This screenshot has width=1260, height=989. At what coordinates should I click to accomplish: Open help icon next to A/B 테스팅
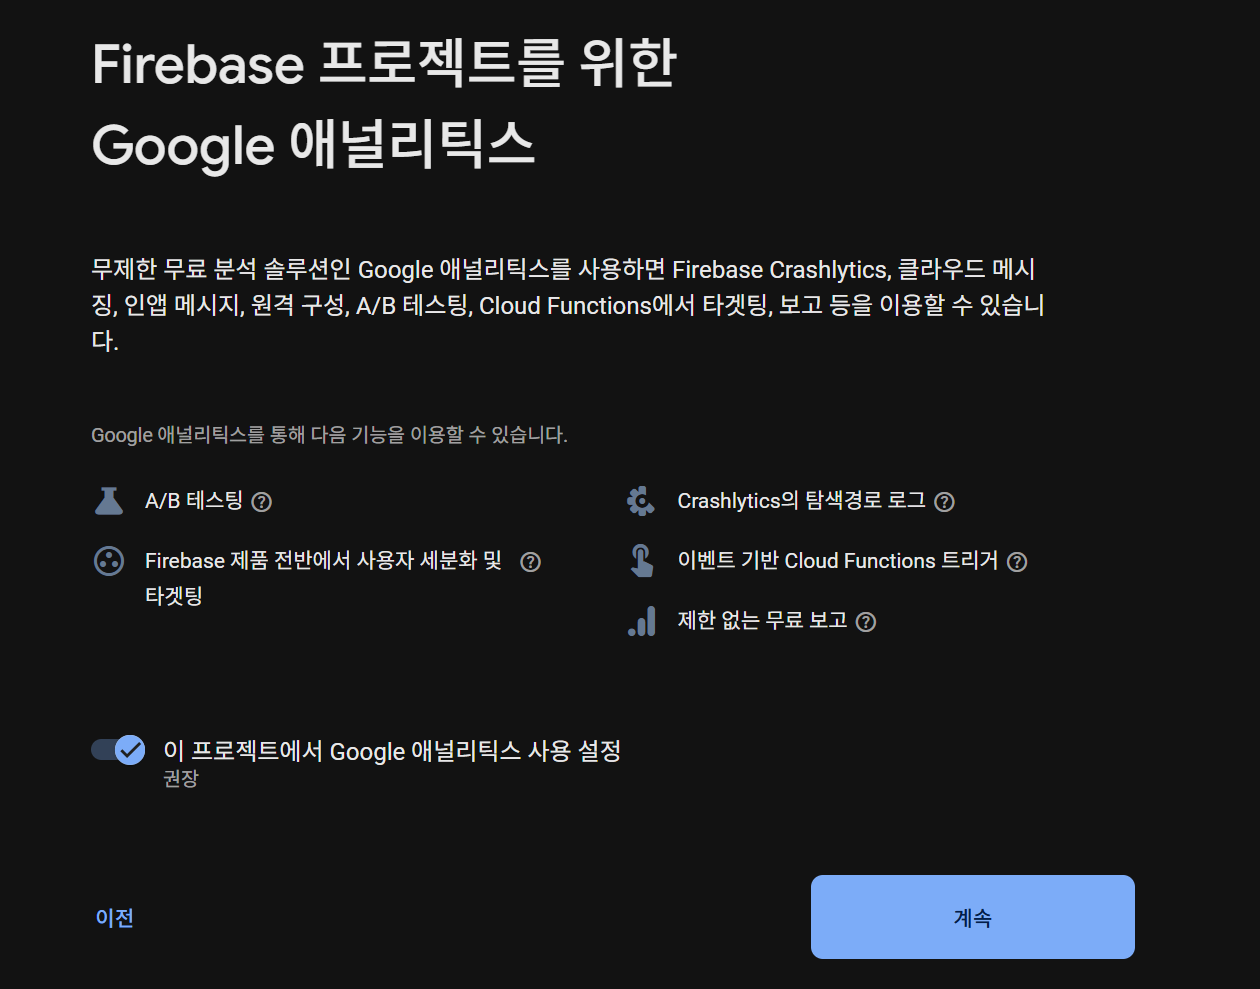point(262,502)
